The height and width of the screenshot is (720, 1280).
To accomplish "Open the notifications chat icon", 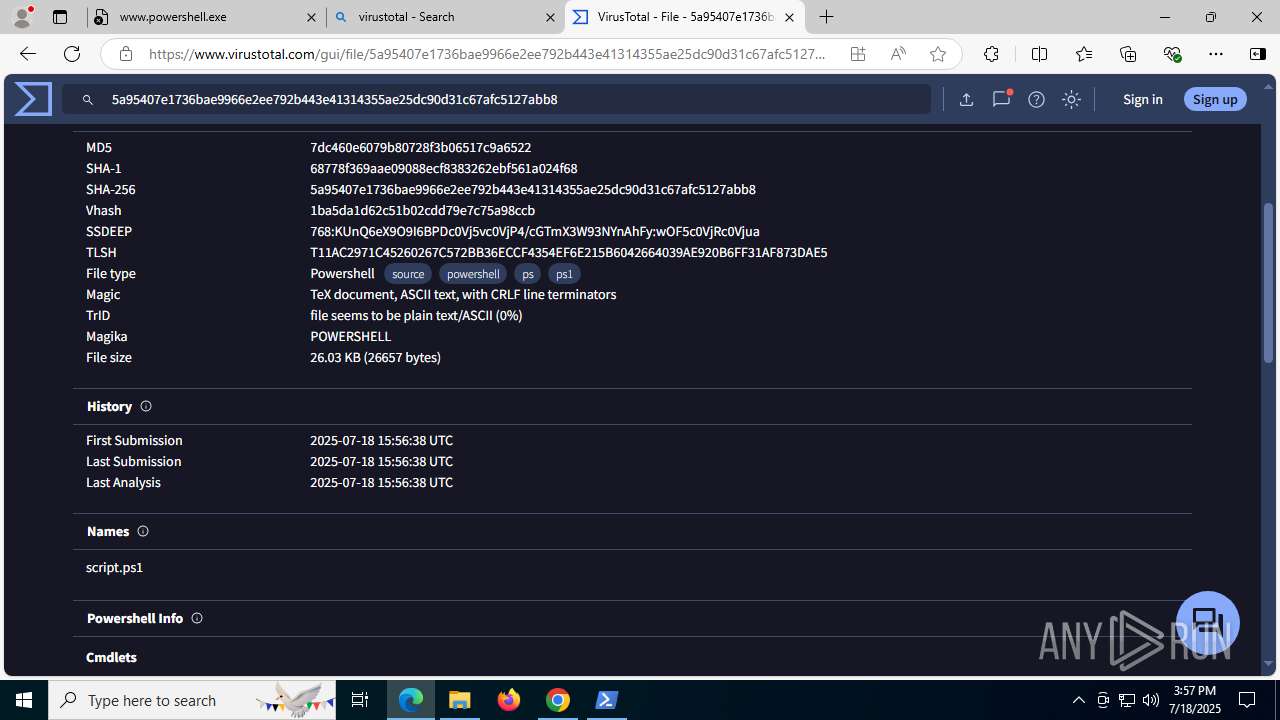I will click(x=1001, y=99).
